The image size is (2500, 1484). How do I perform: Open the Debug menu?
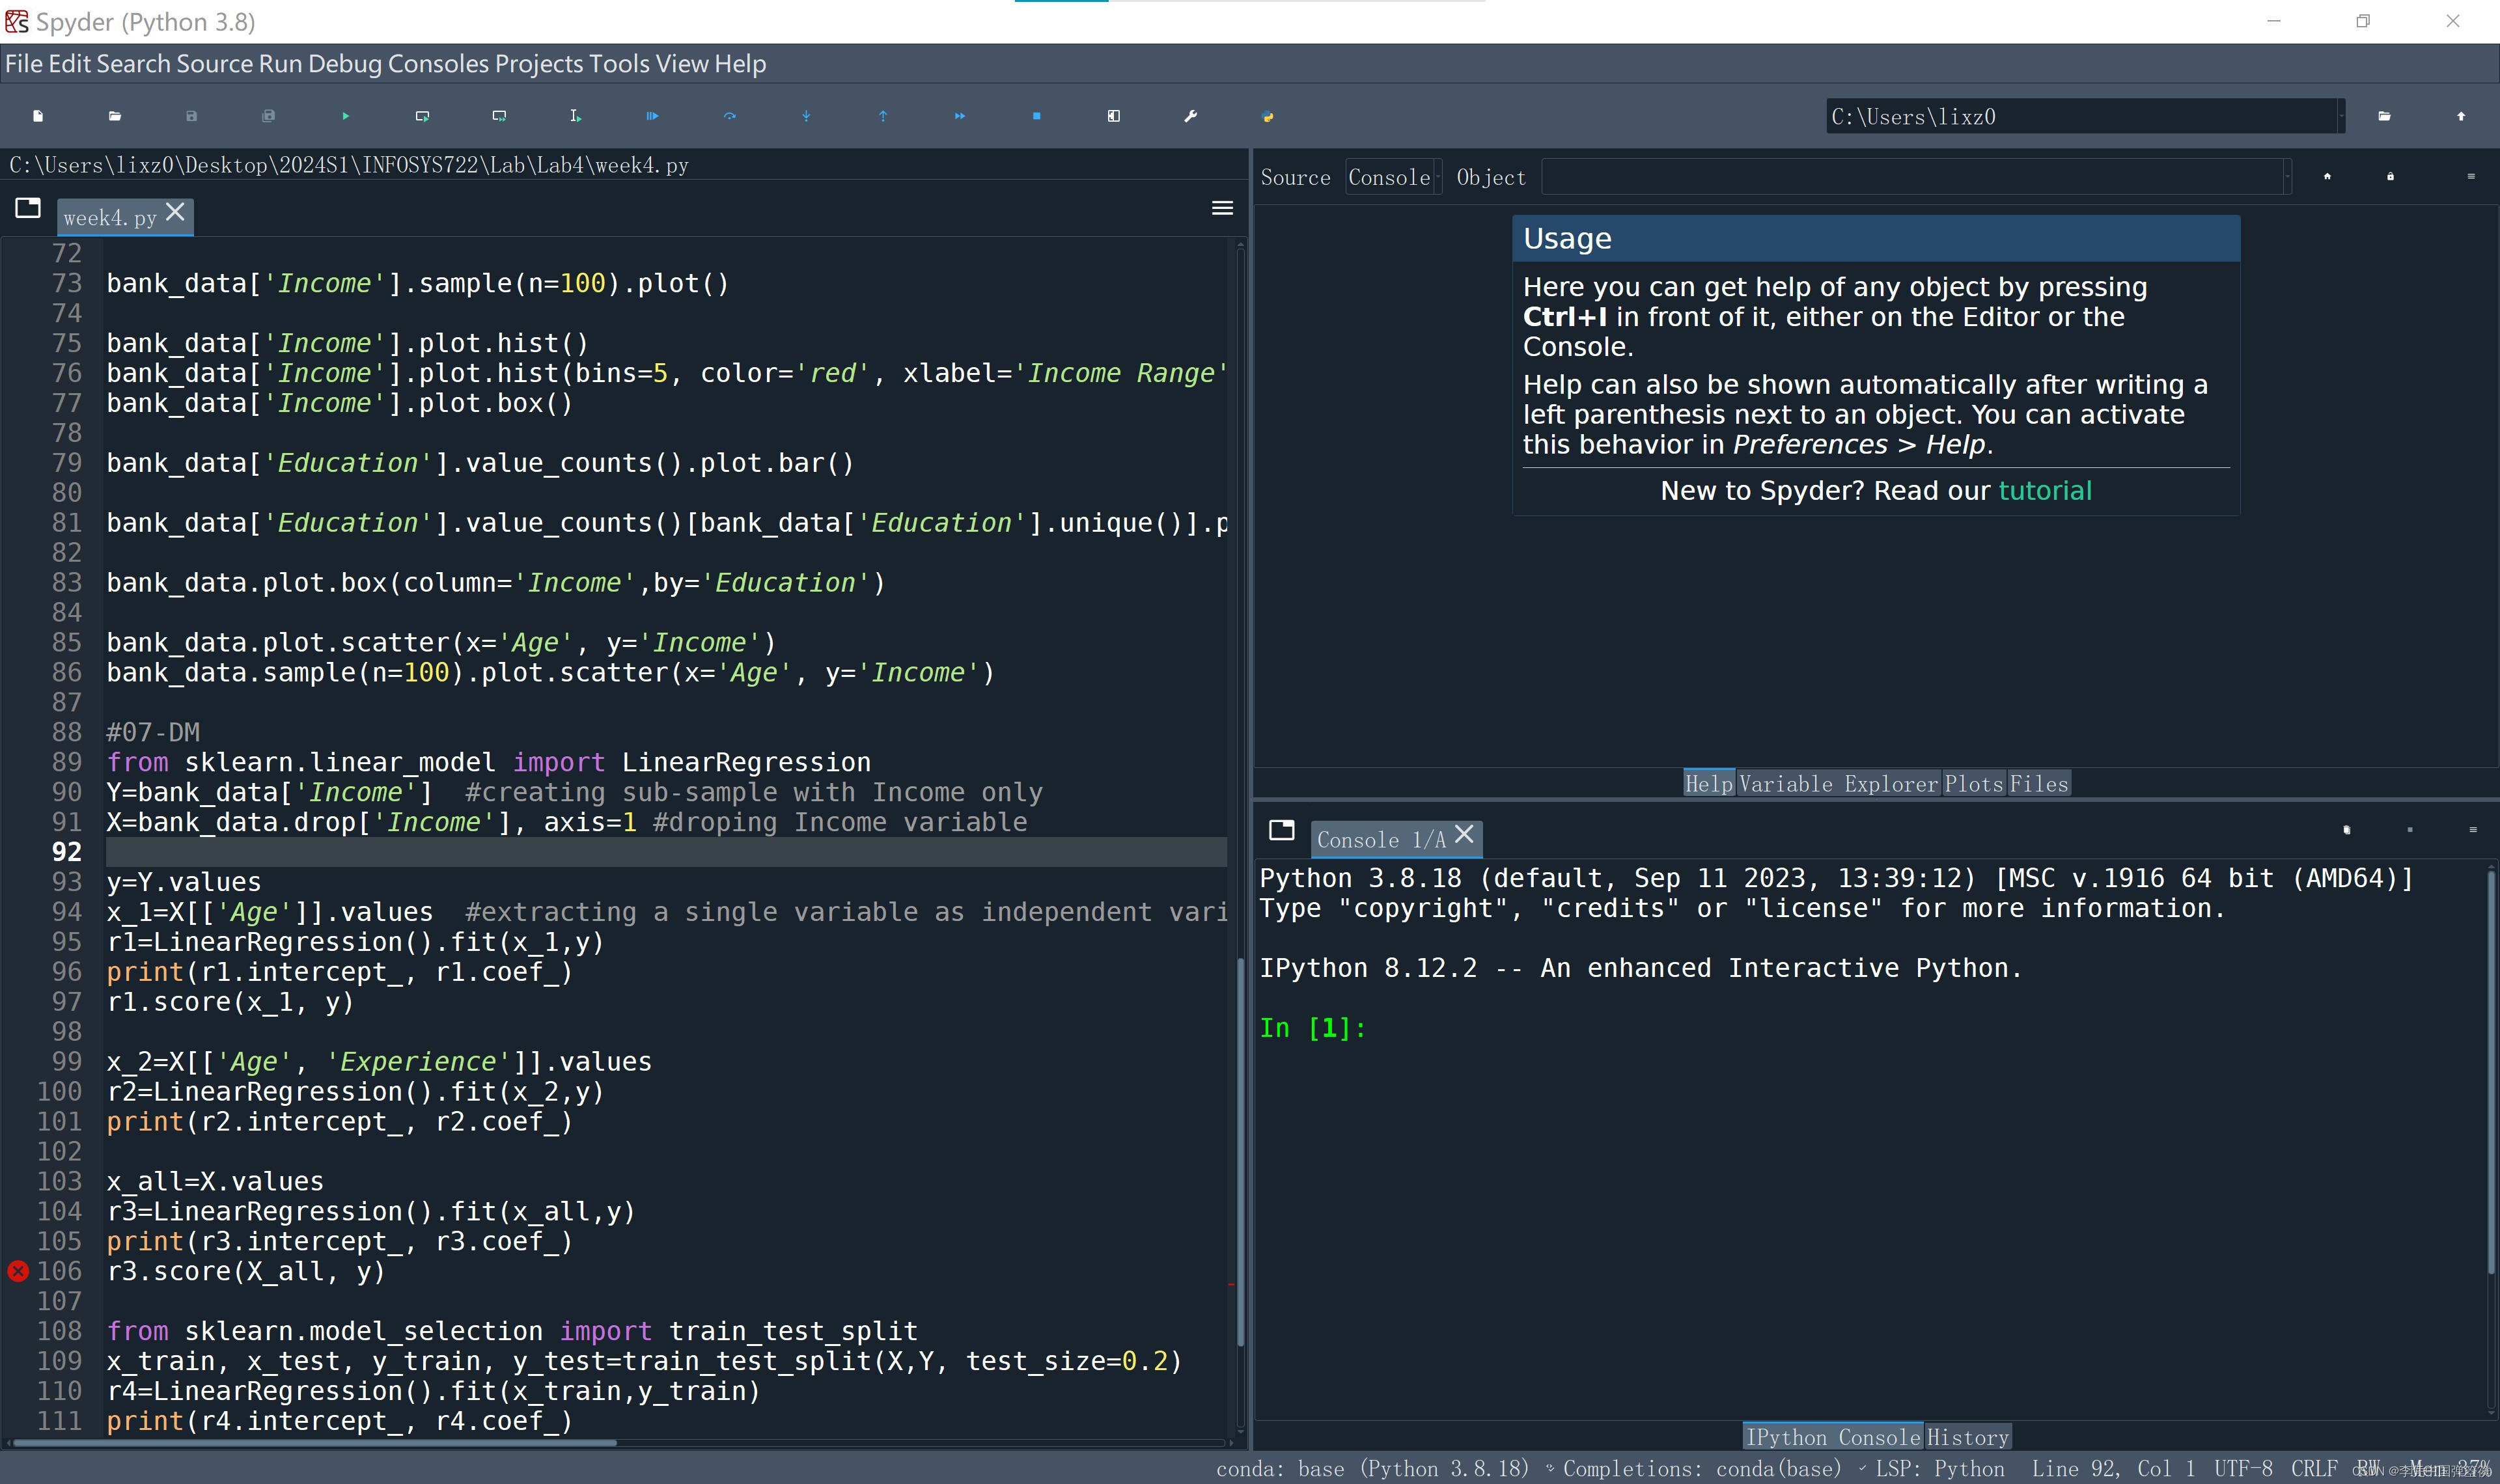click(x=344, y=64)
